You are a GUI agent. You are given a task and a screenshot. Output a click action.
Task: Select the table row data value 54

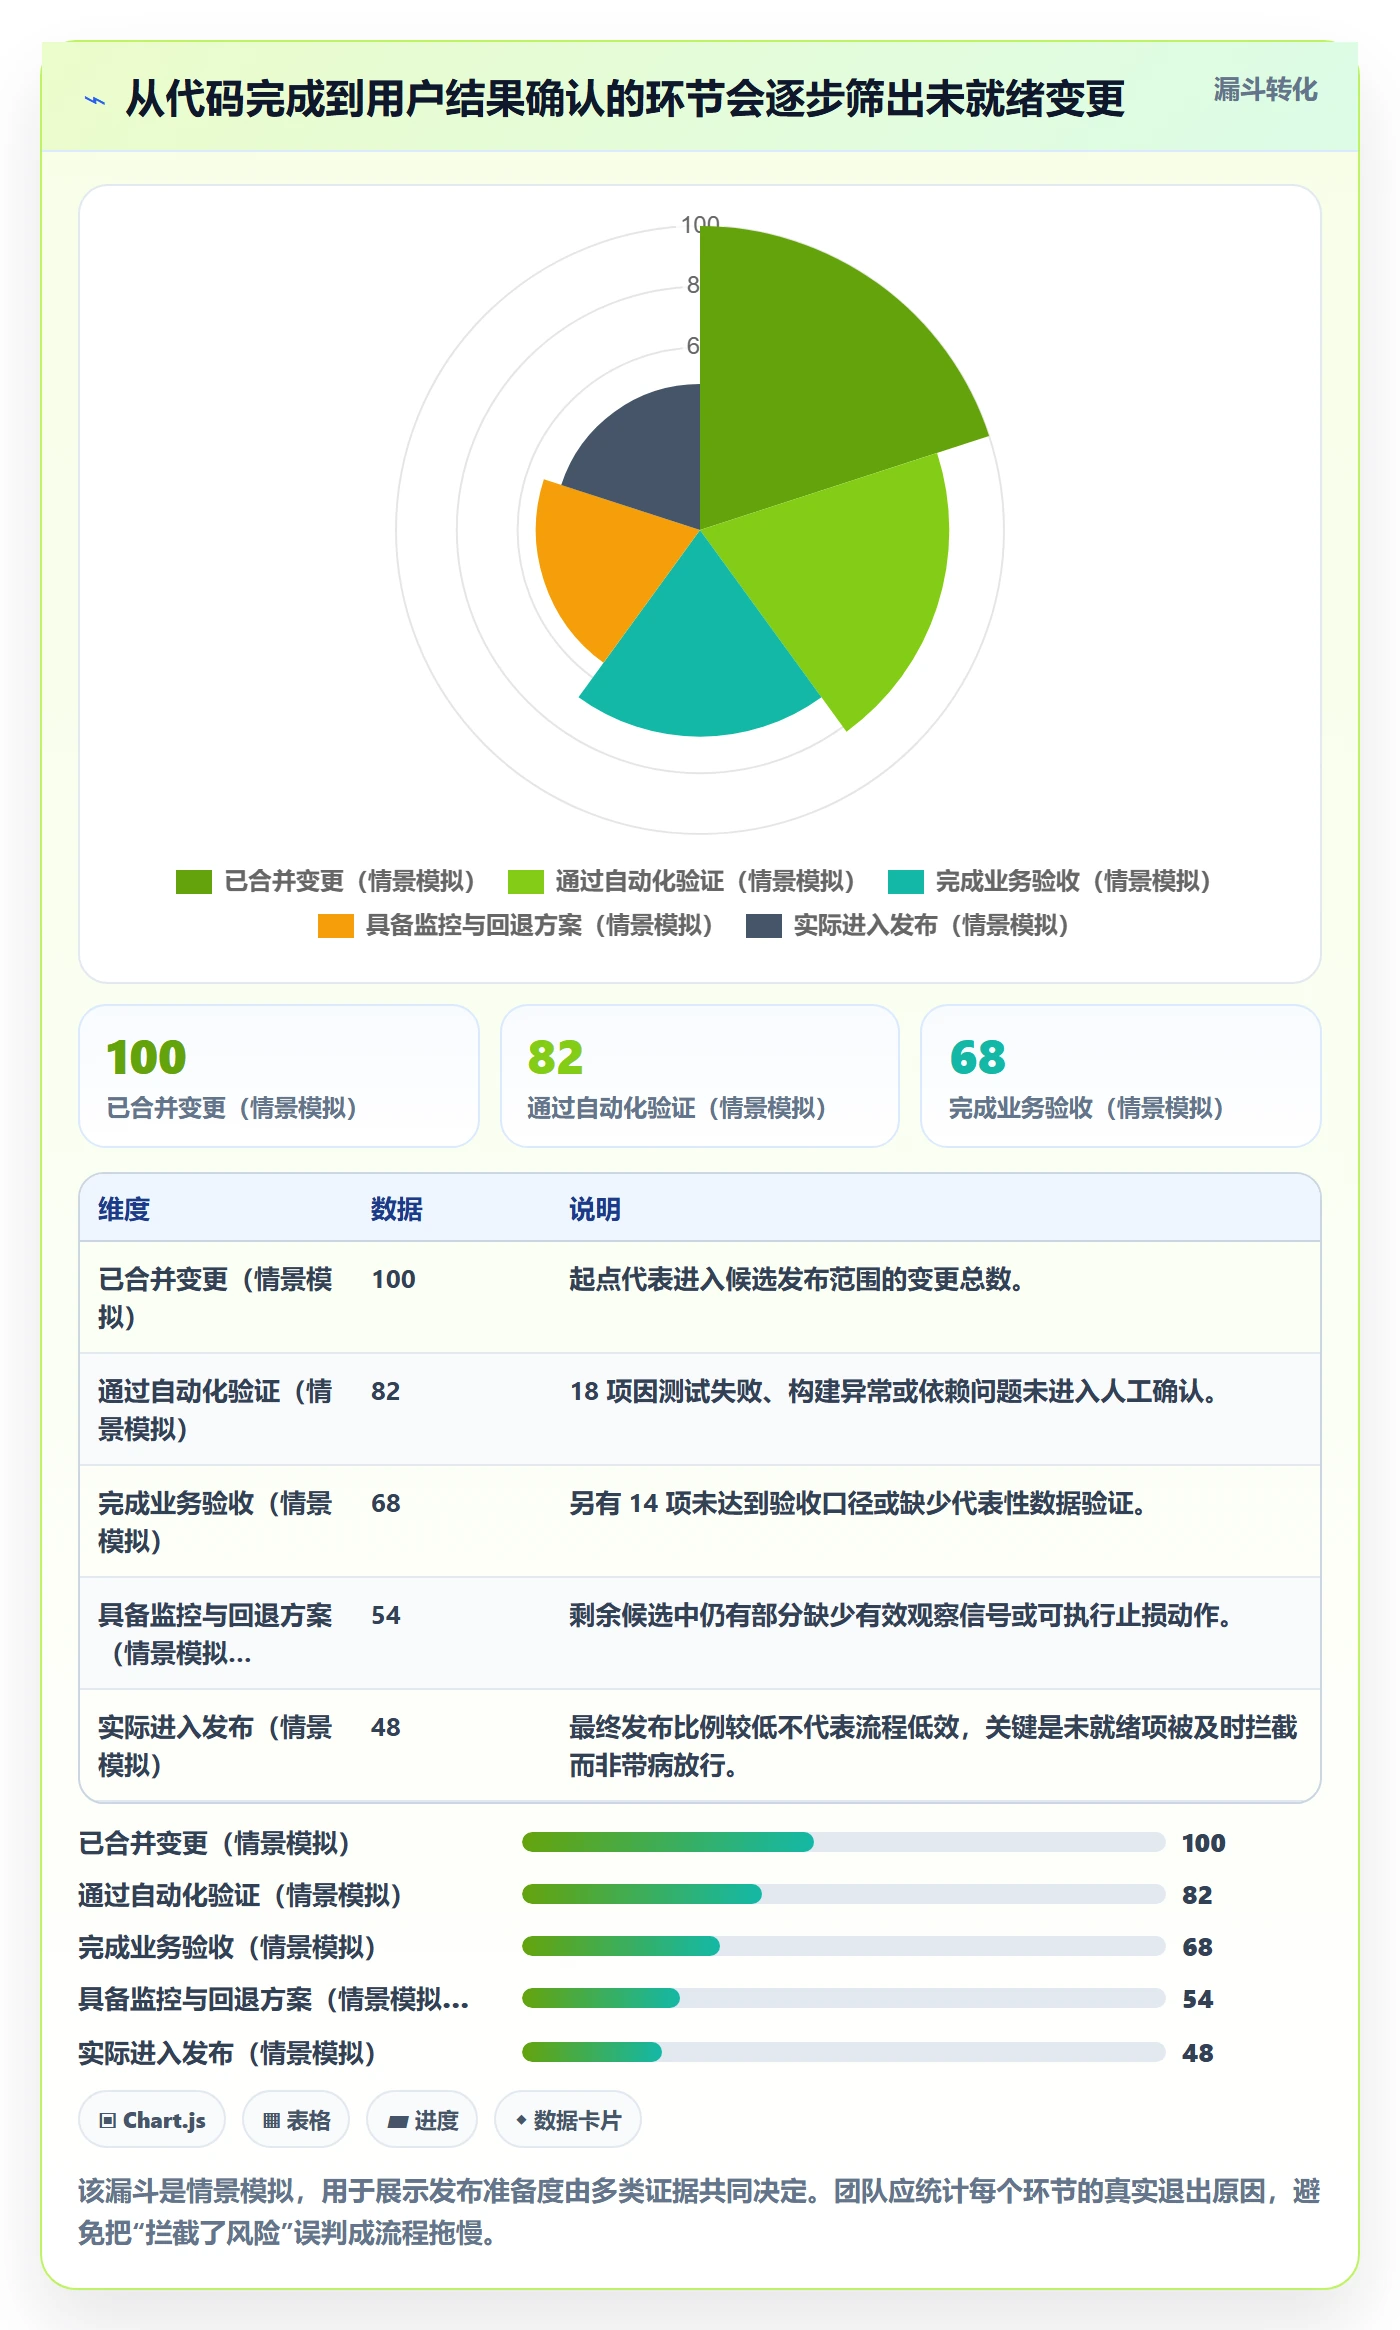pyautogui.click(x=385, y=1615)
